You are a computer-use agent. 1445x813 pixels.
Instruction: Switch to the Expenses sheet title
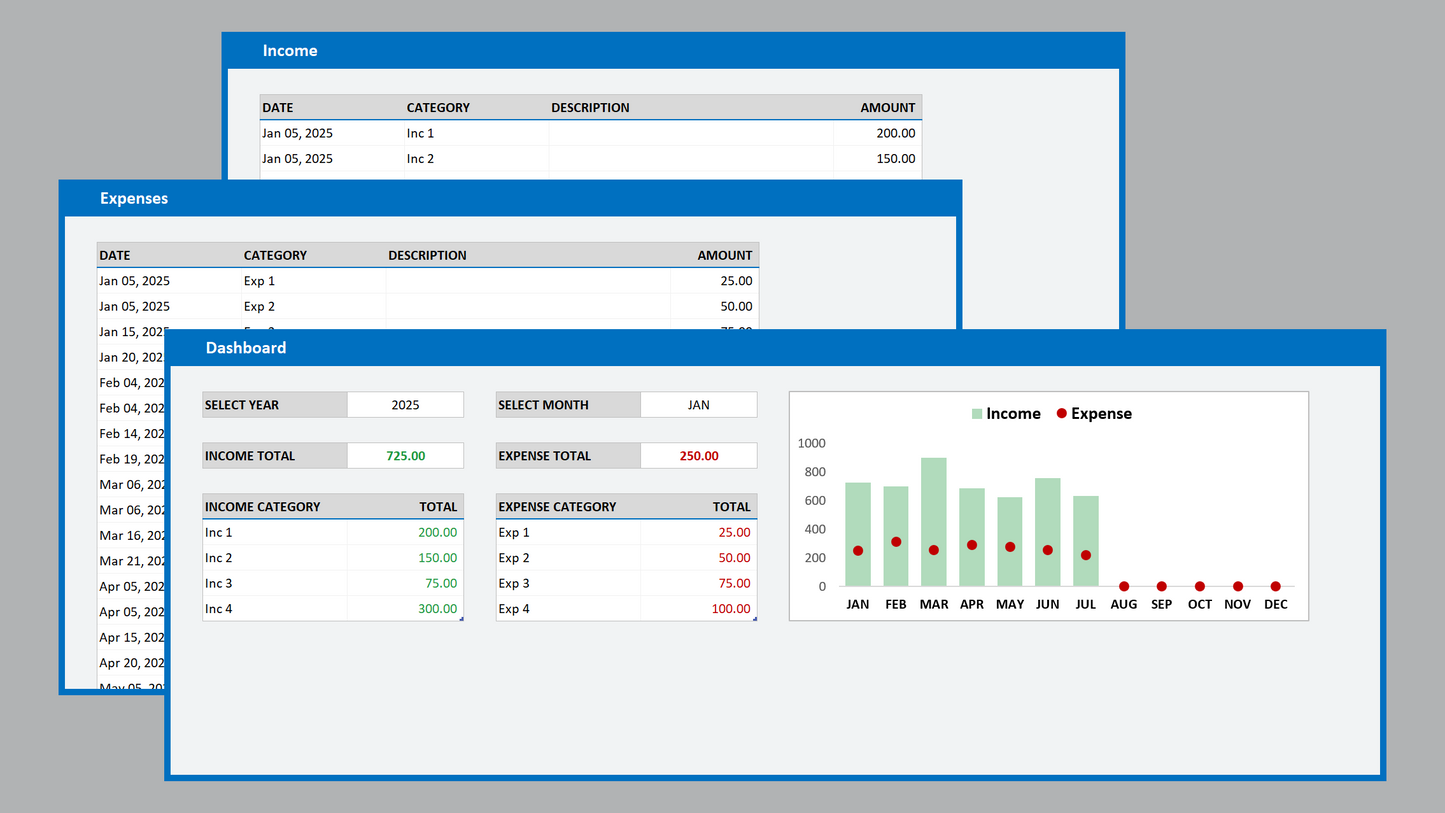pos(134,199)
